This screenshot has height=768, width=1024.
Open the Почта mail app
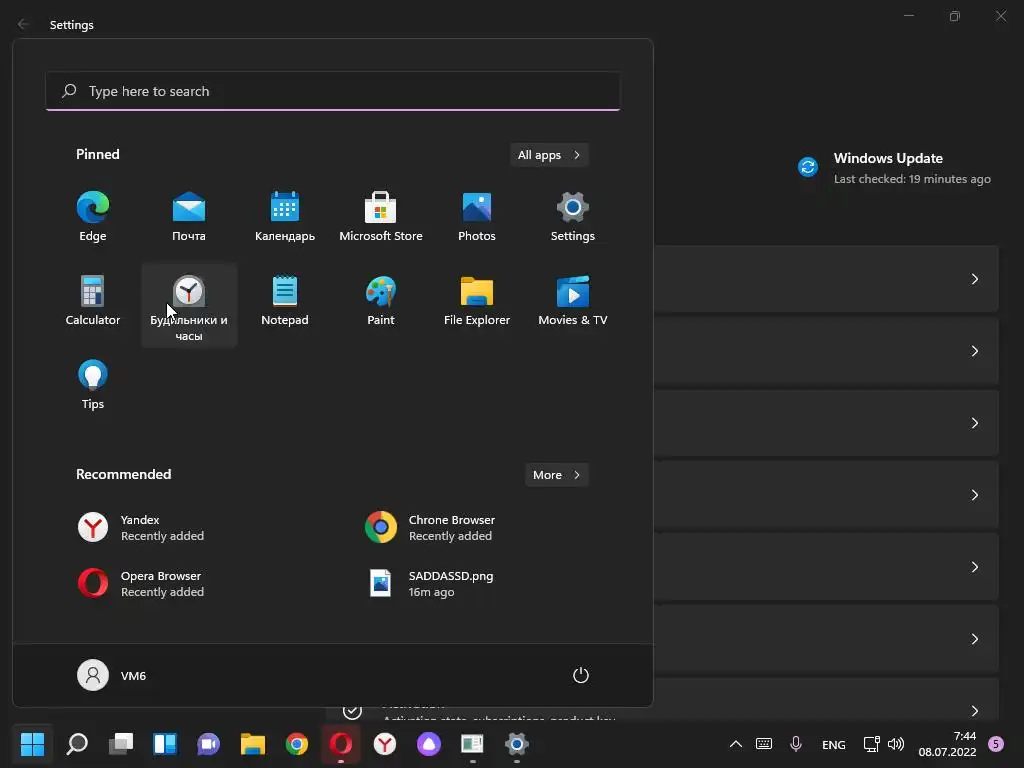tap(189, 217)
